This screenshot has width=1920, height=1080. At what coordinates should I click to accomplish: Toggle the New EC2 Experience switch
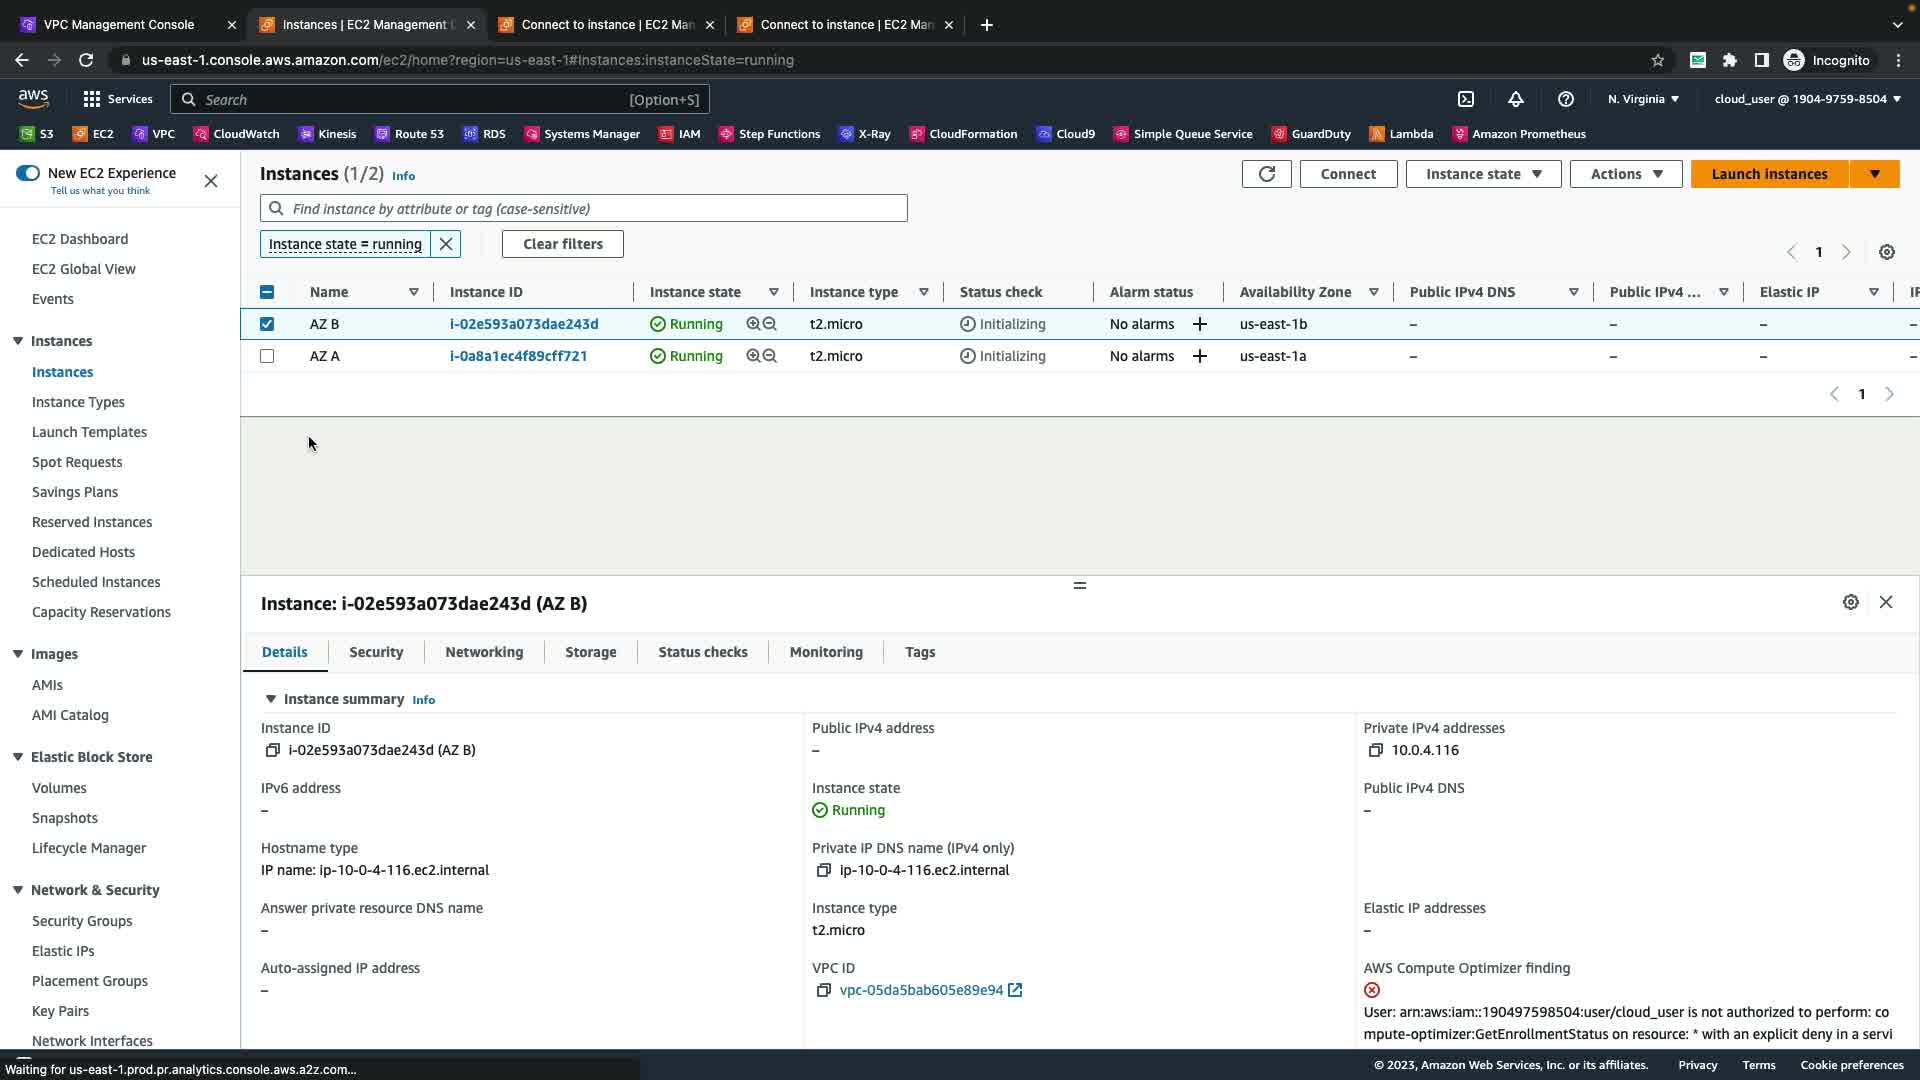tap(28, 173)
